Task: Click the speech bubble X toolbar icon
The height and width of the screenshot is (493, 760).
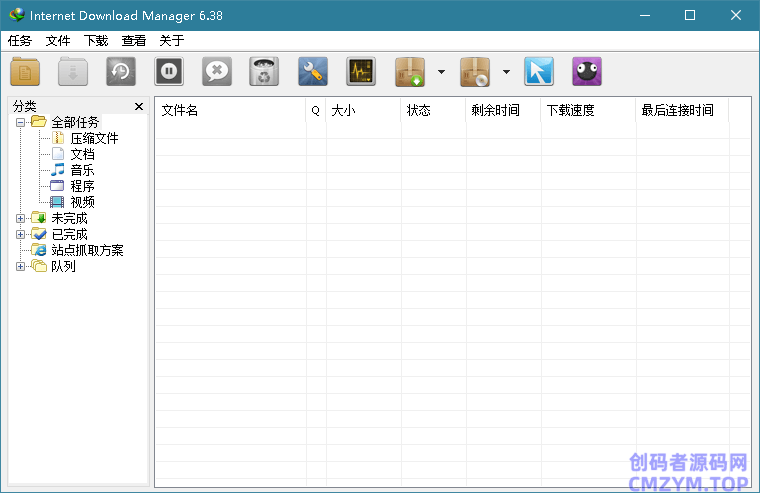Action: [217, 72]
